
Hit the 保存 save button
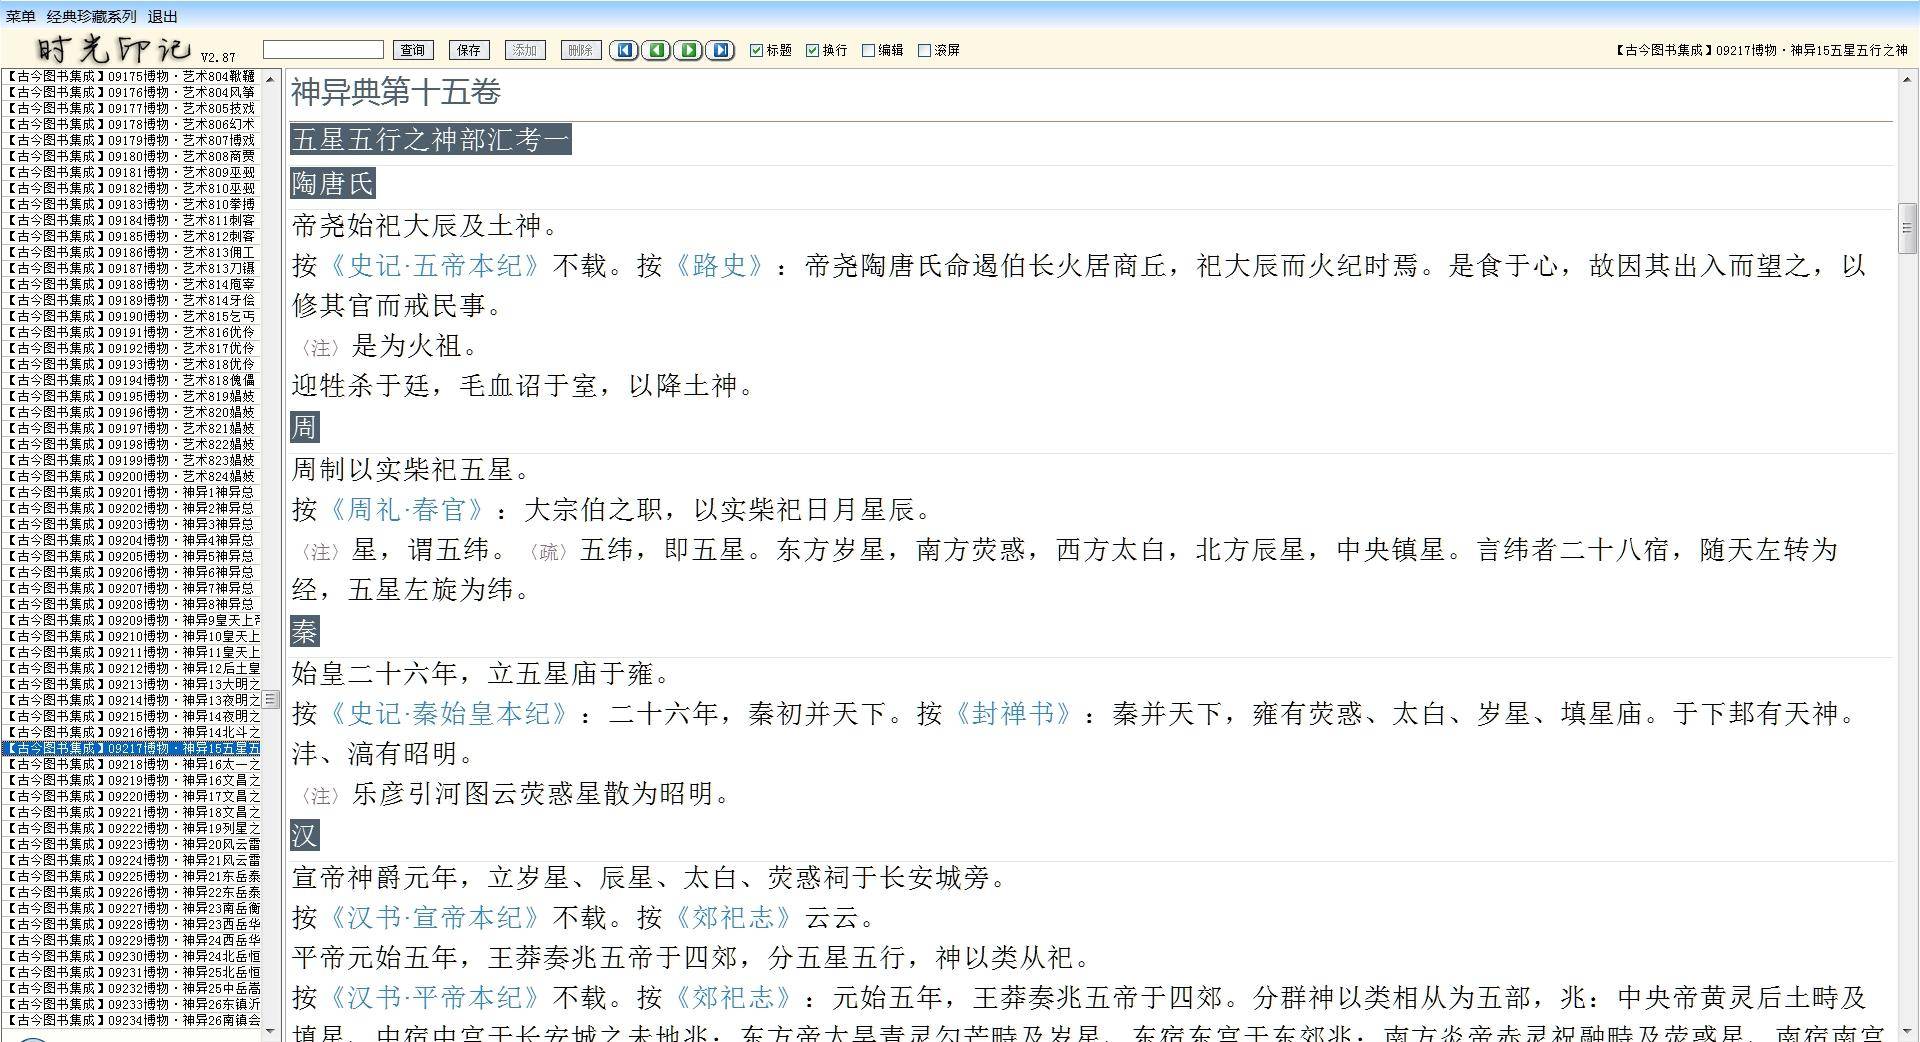[468, 50]
